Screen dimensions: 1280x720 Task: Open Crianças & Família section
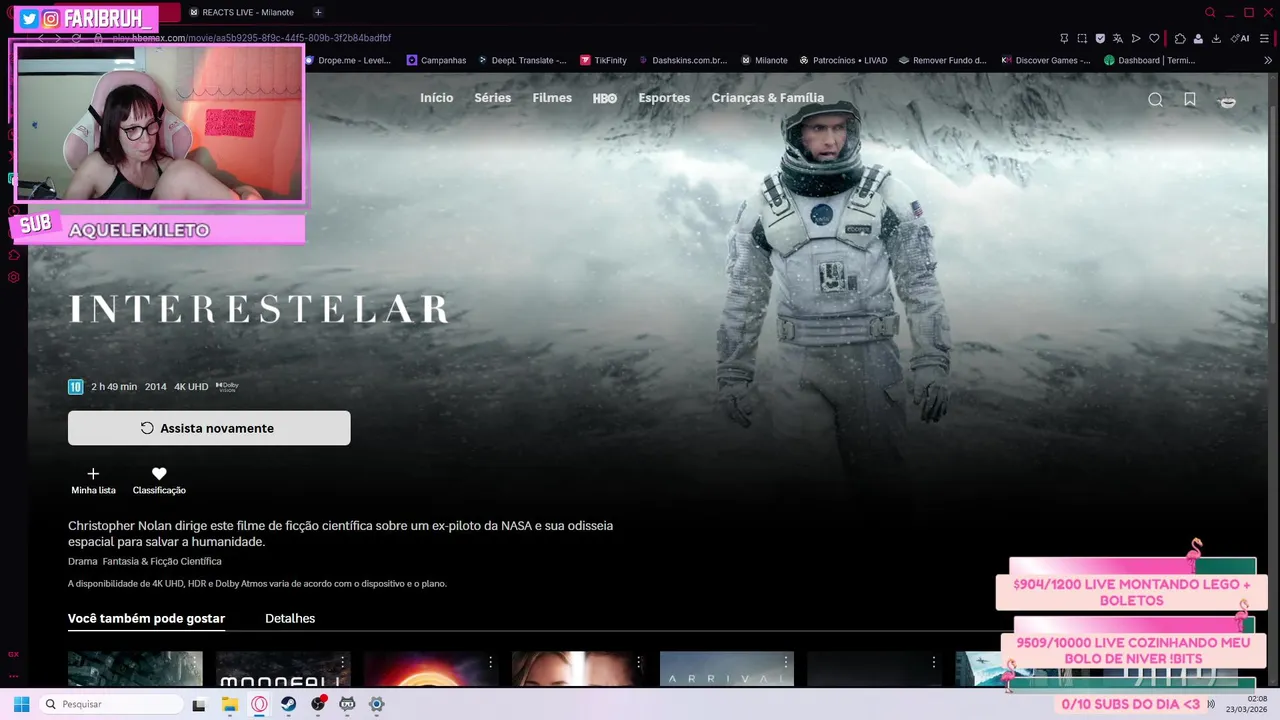[768, 98]
